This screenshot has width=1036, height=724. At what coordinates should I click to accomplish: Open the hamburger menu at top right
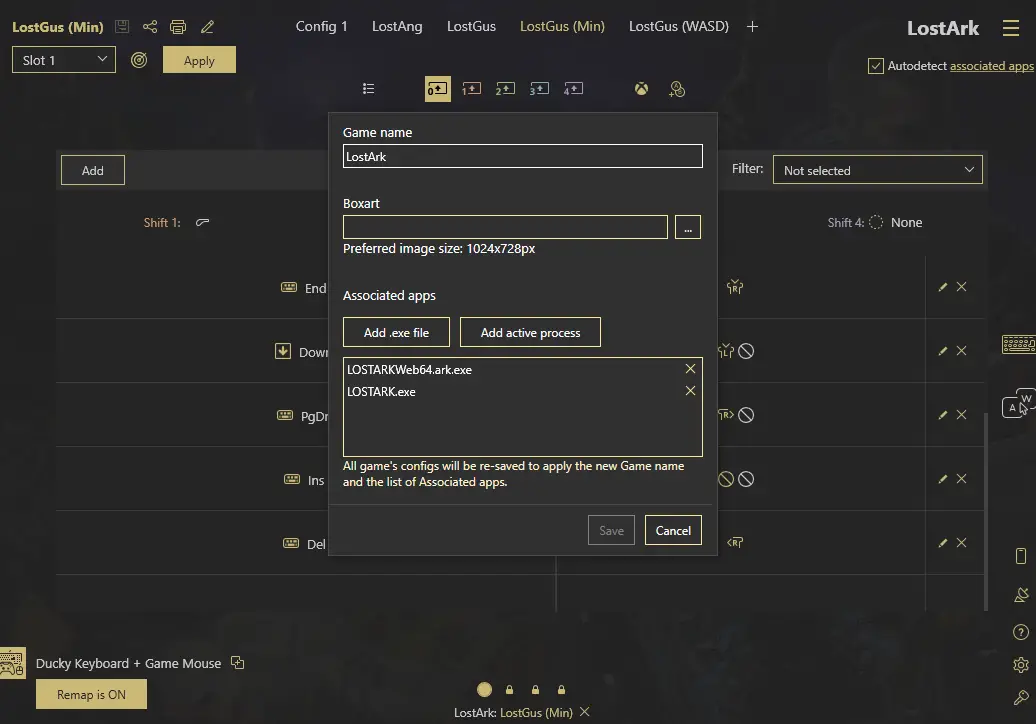1010,28
